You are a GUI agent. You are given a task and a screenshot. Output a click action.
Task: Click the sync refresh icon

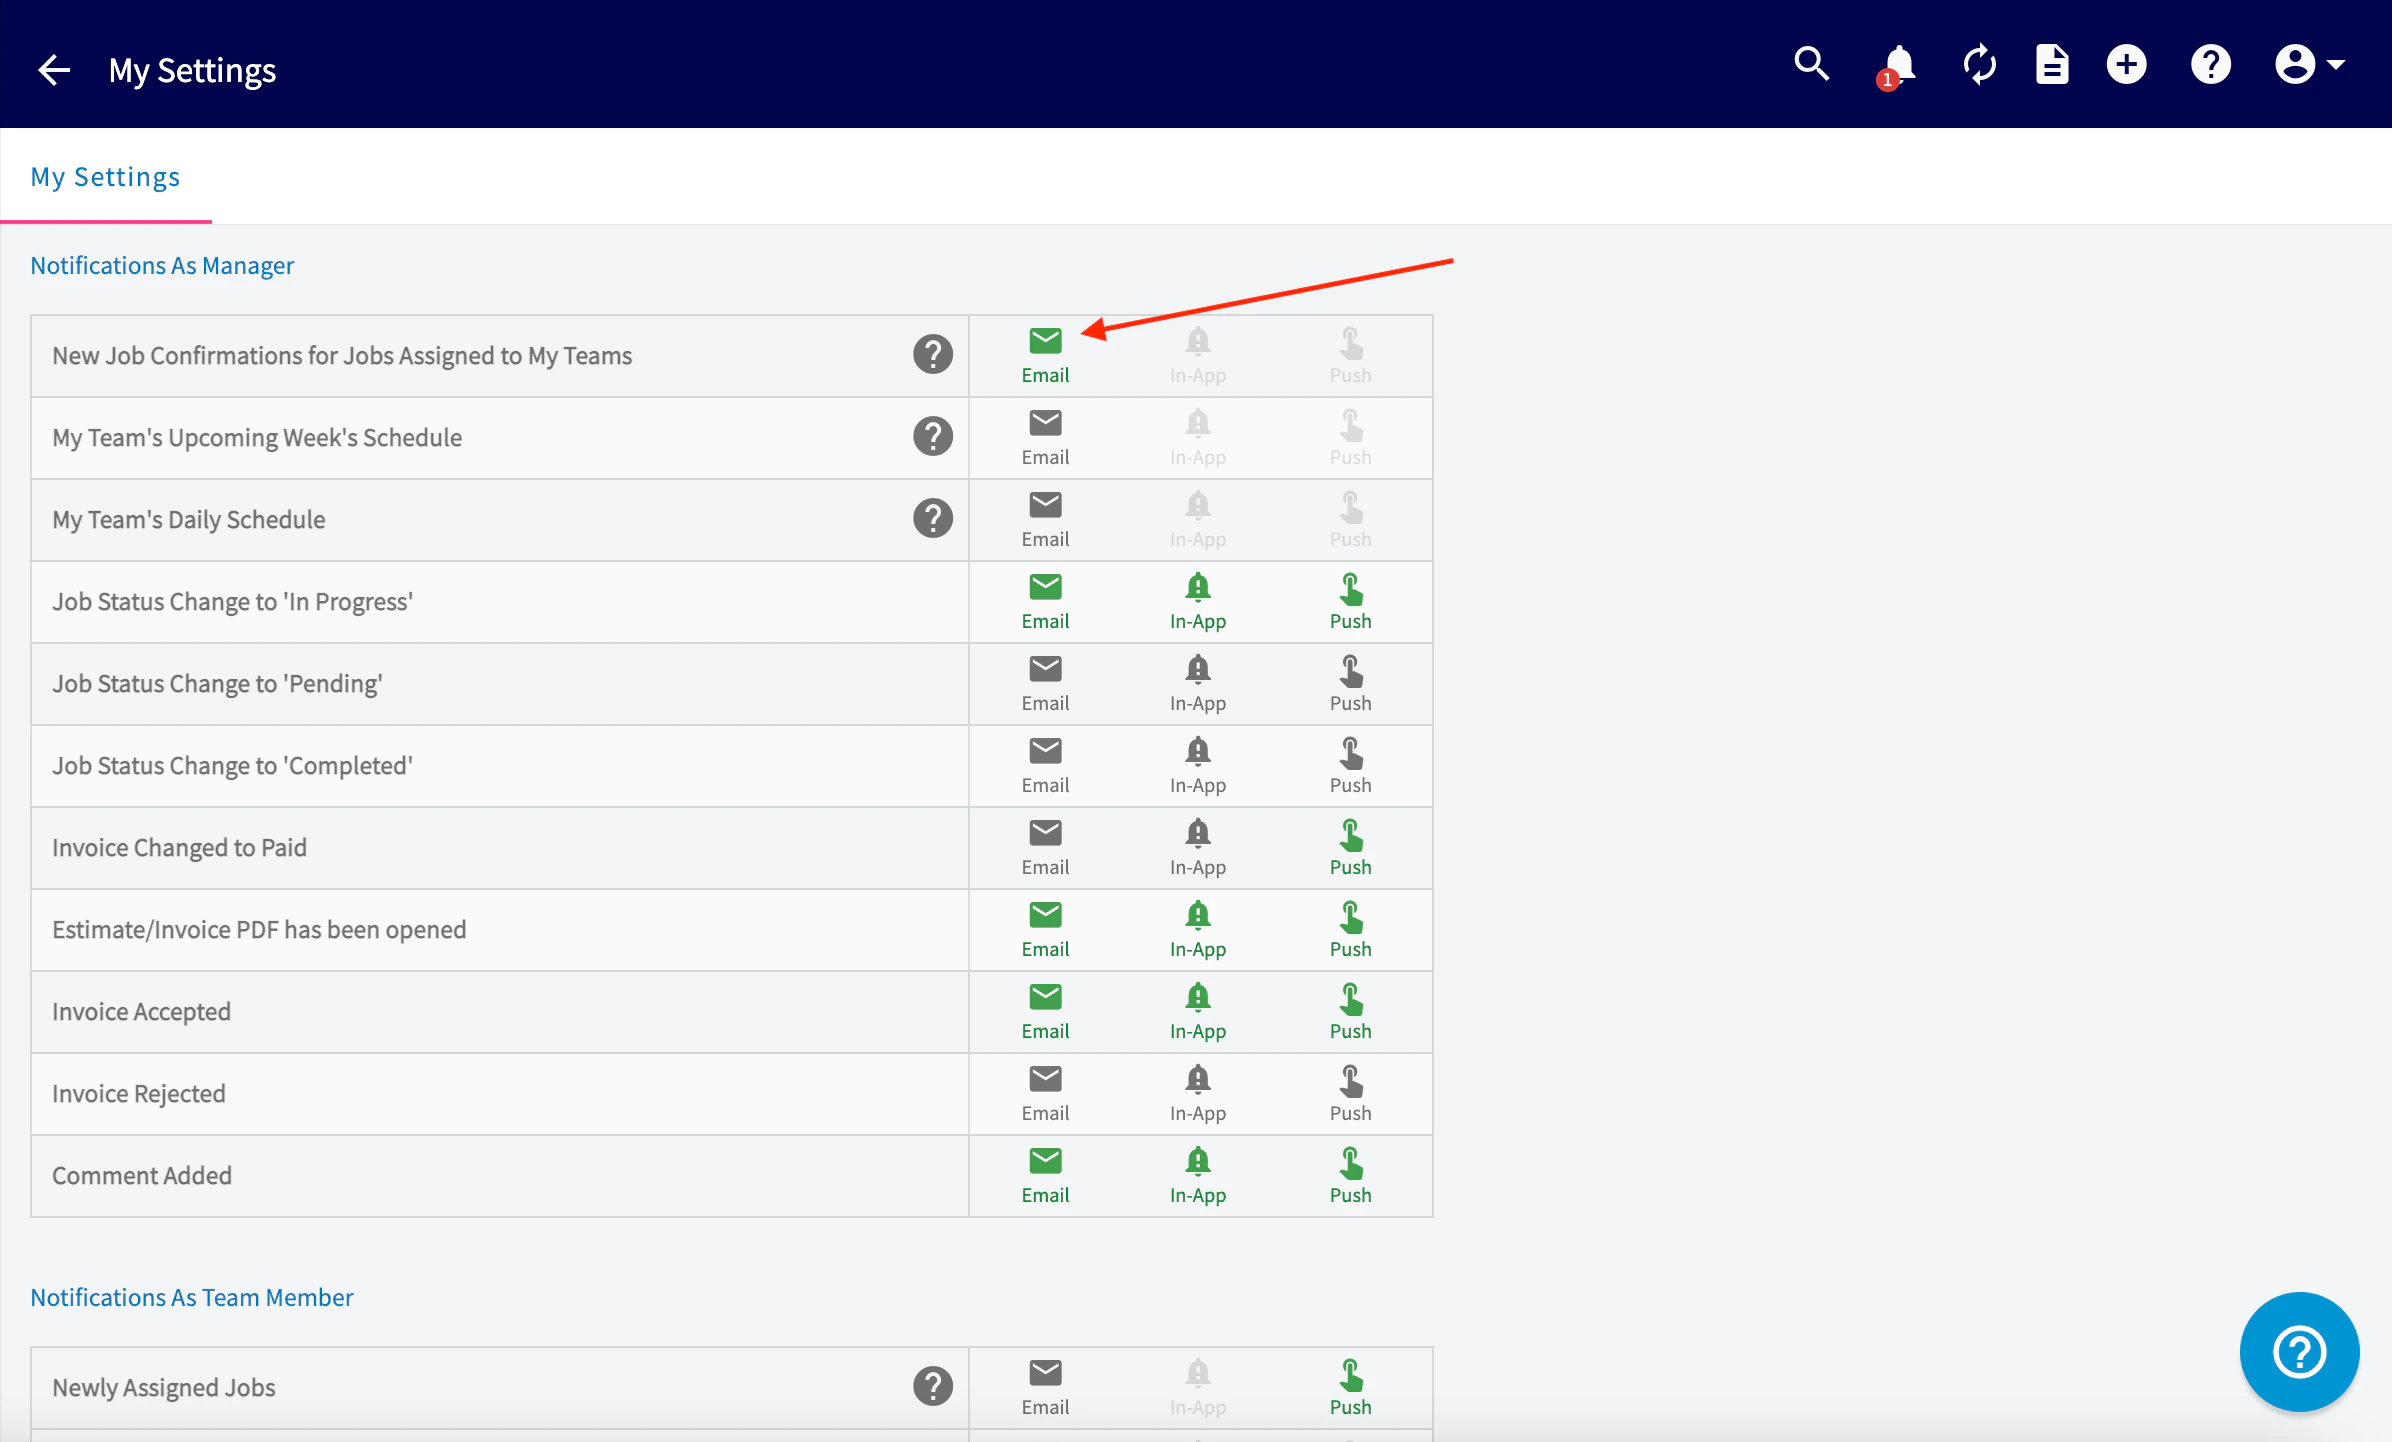pos(1980,65)
